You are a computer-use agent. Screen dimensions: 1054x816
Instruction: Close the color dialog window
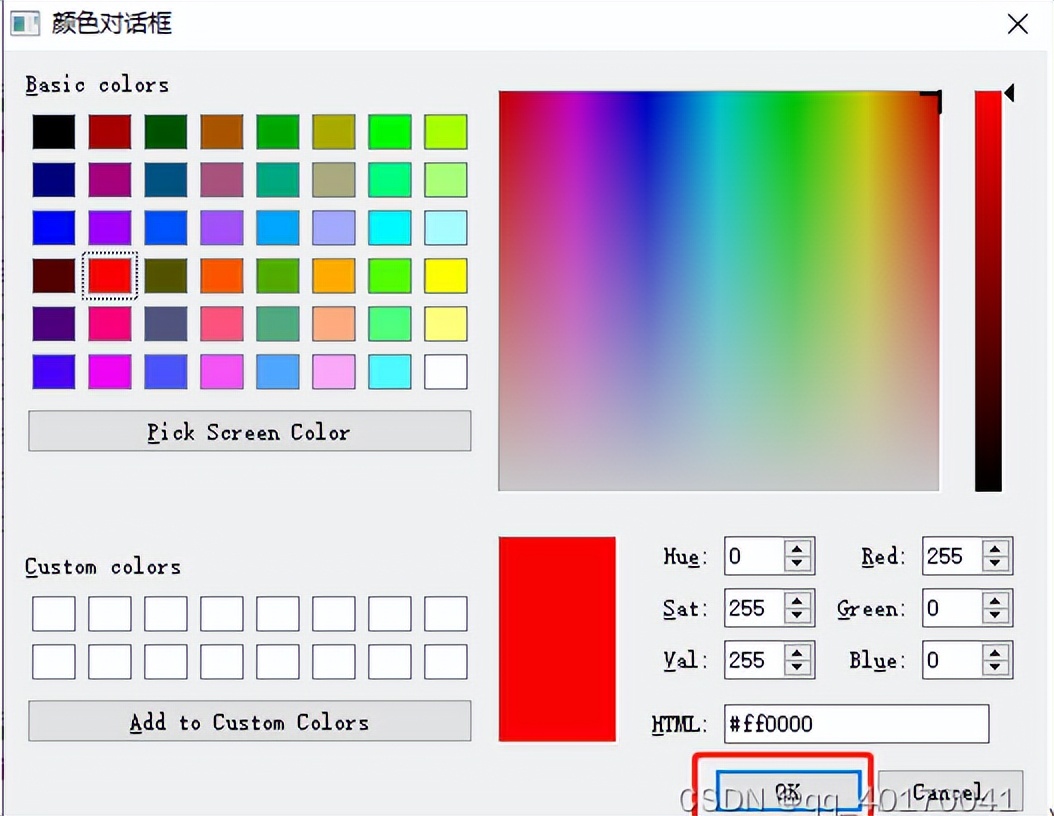(x=1017, y=24)
